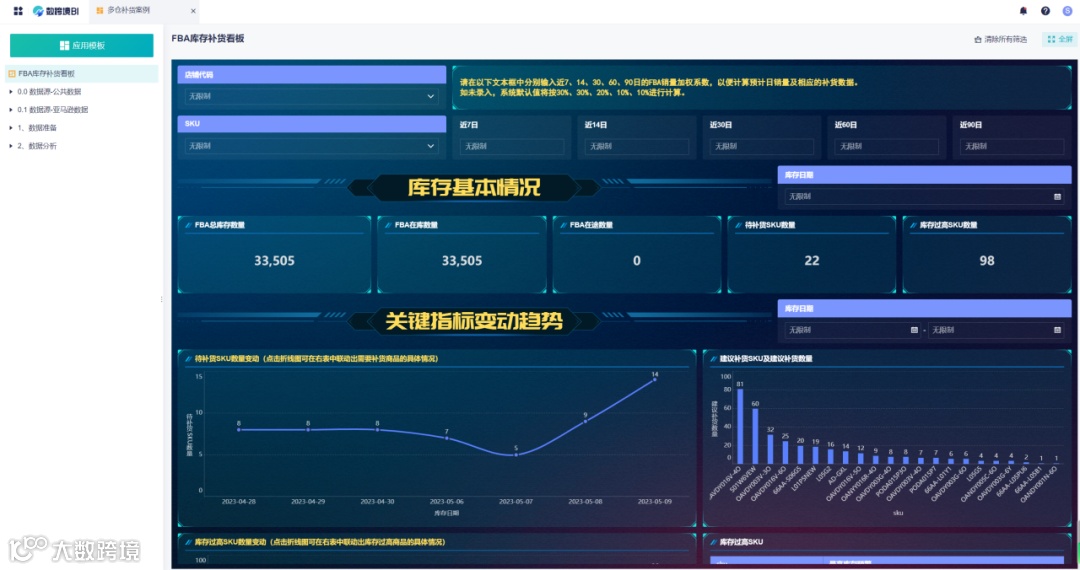1080x570 pixels.
Task: Close the 多仓补货案例 tab
Action: pos(193,11)
